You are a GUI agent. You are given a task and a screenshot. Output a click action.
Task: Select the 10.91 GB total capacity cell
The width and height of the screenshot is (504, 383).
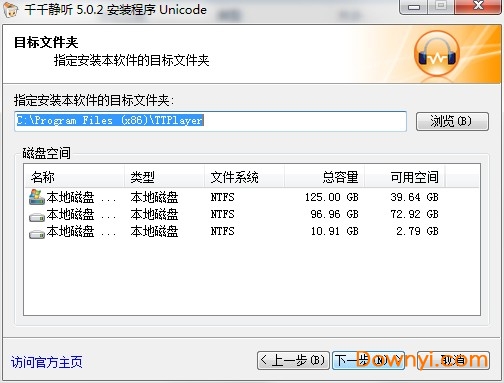tap(335, 231)
